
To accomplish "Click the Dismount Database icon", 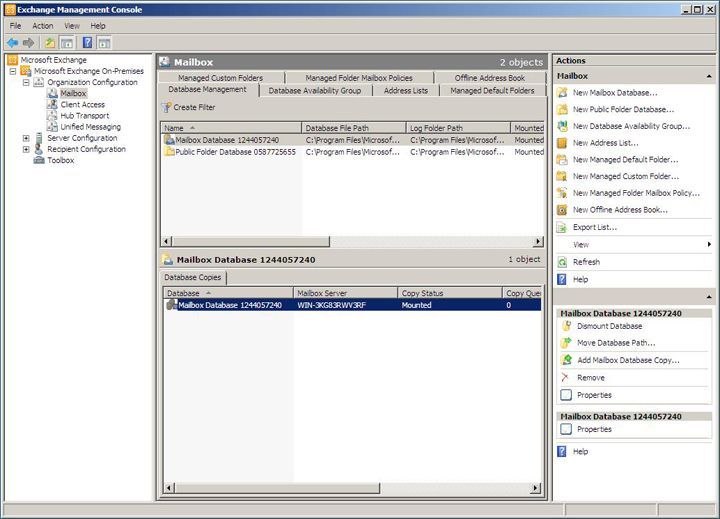I will 567,326.
